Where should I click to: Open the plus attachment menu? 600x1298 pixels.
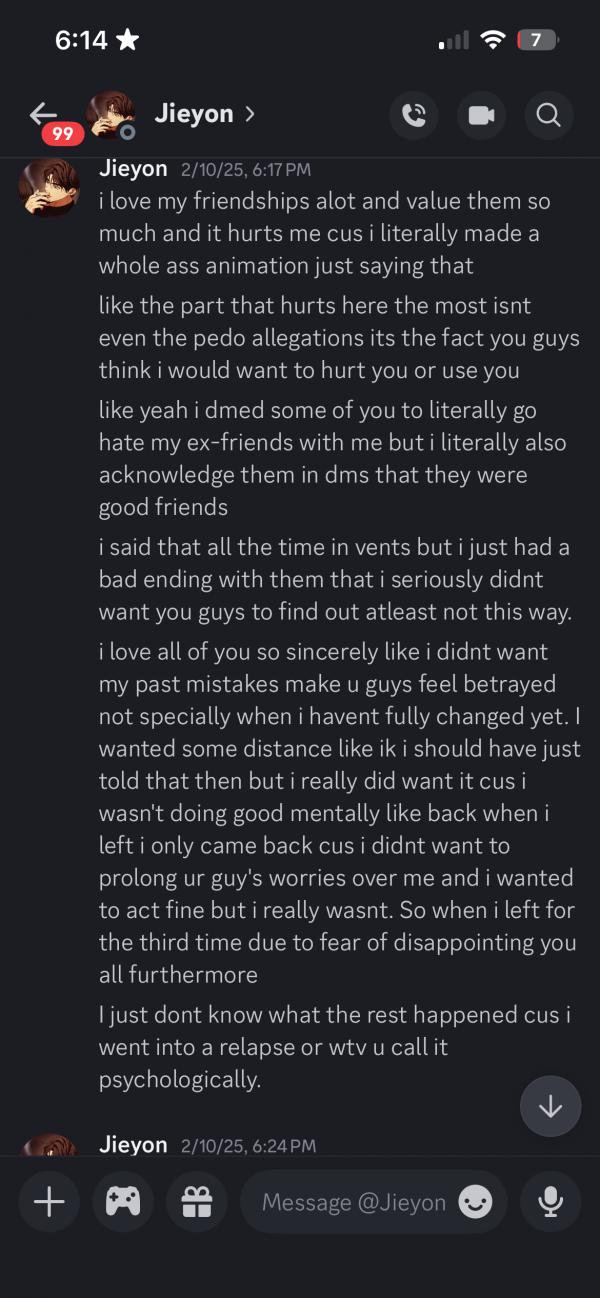49,1201
